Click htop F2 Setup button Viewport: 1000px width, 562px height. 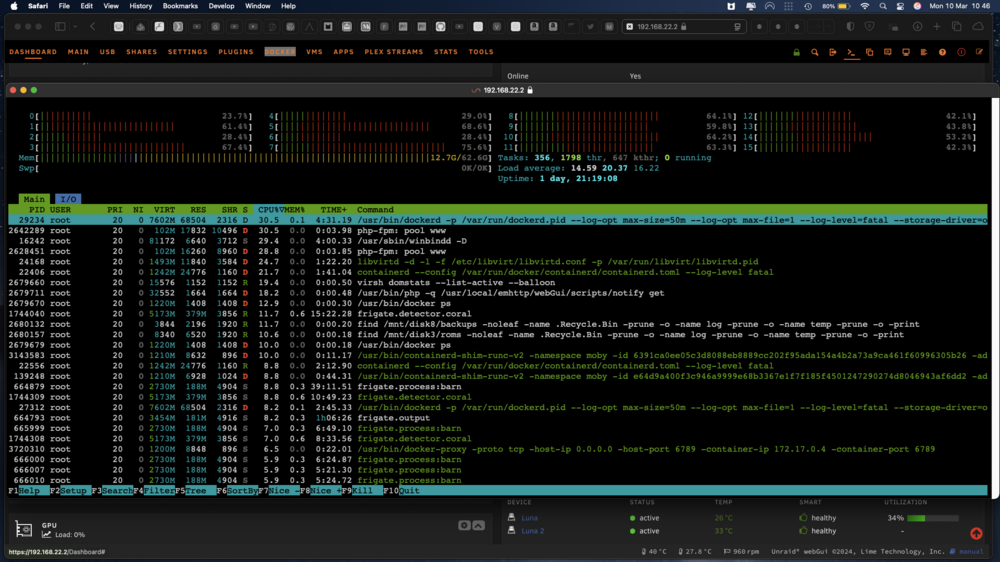(x=70, y=491)
